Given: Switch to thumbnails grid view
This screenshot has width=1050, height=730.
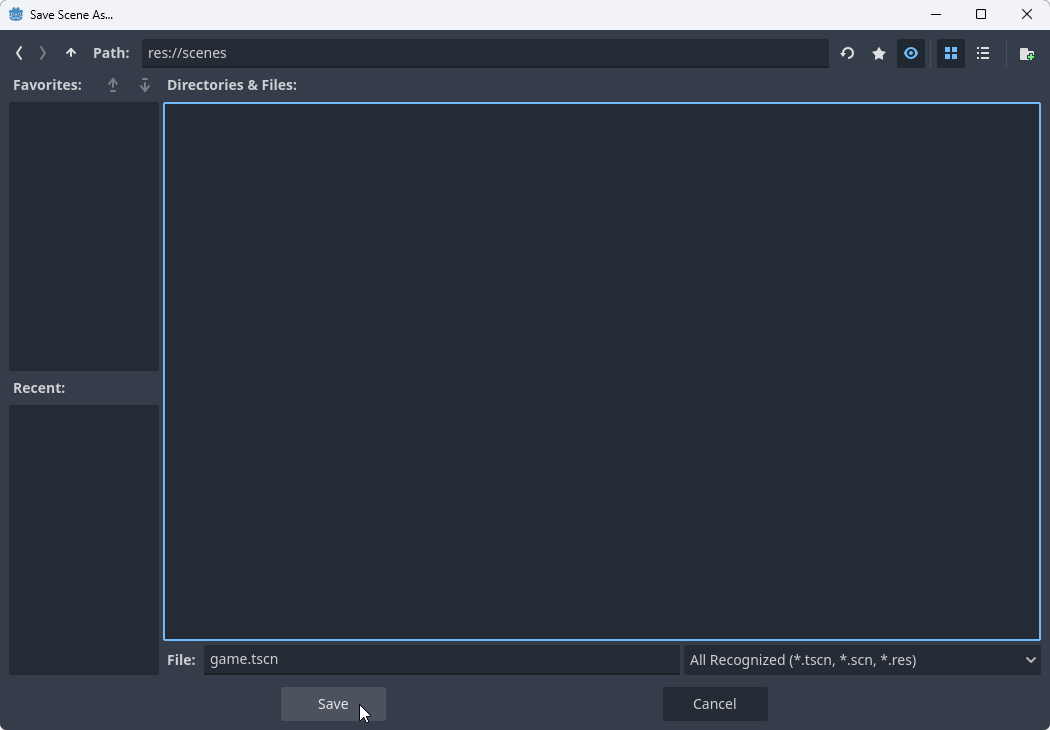Looking at the screenshot, I should pyautogui.click(x=951, y=53).
